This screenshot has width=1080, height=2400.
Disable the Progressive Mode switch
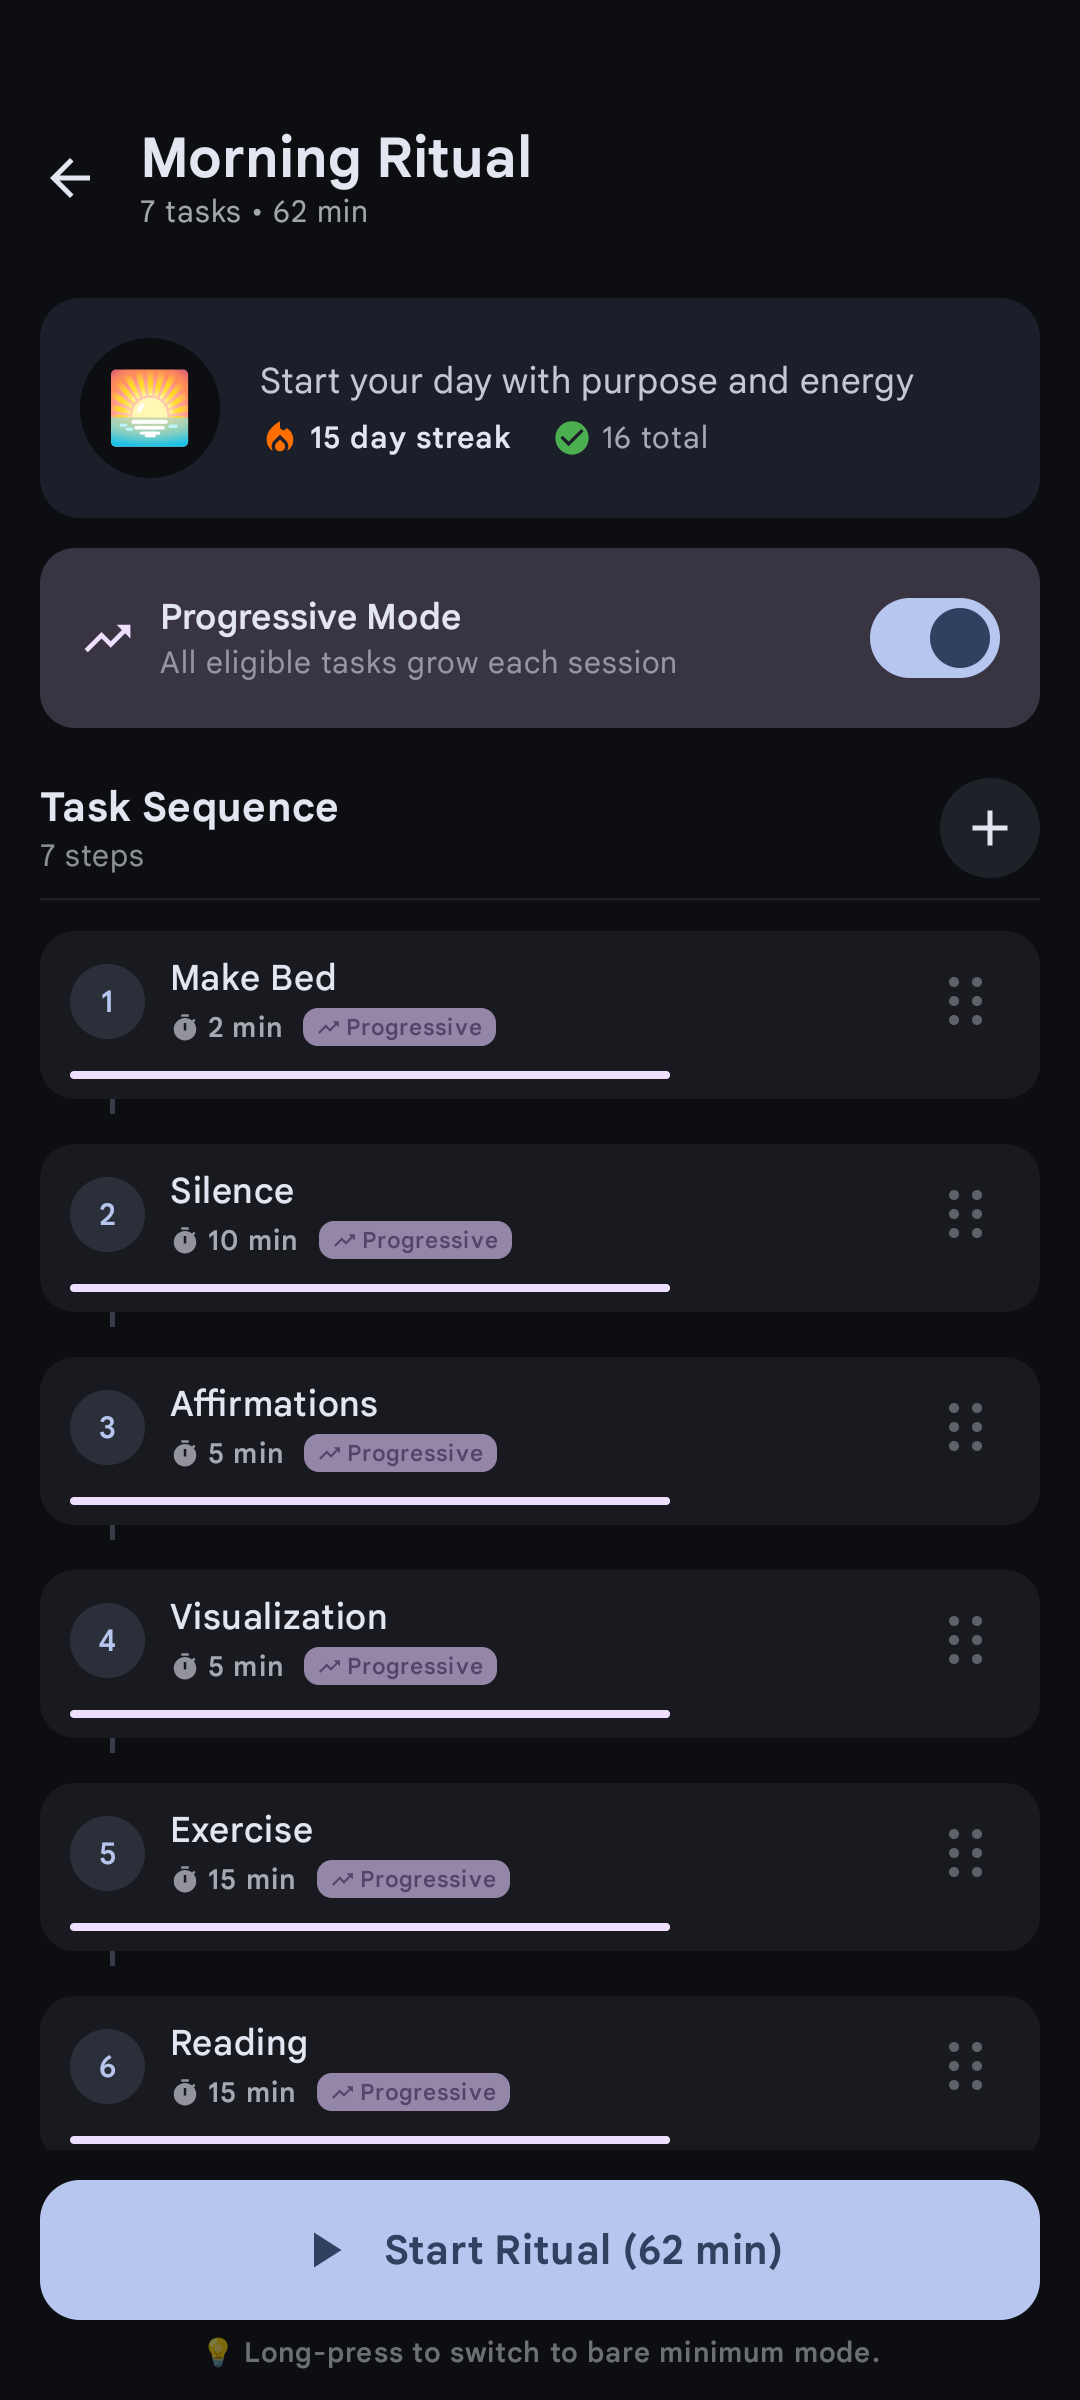pyautogui.click(x=934, y=638)
